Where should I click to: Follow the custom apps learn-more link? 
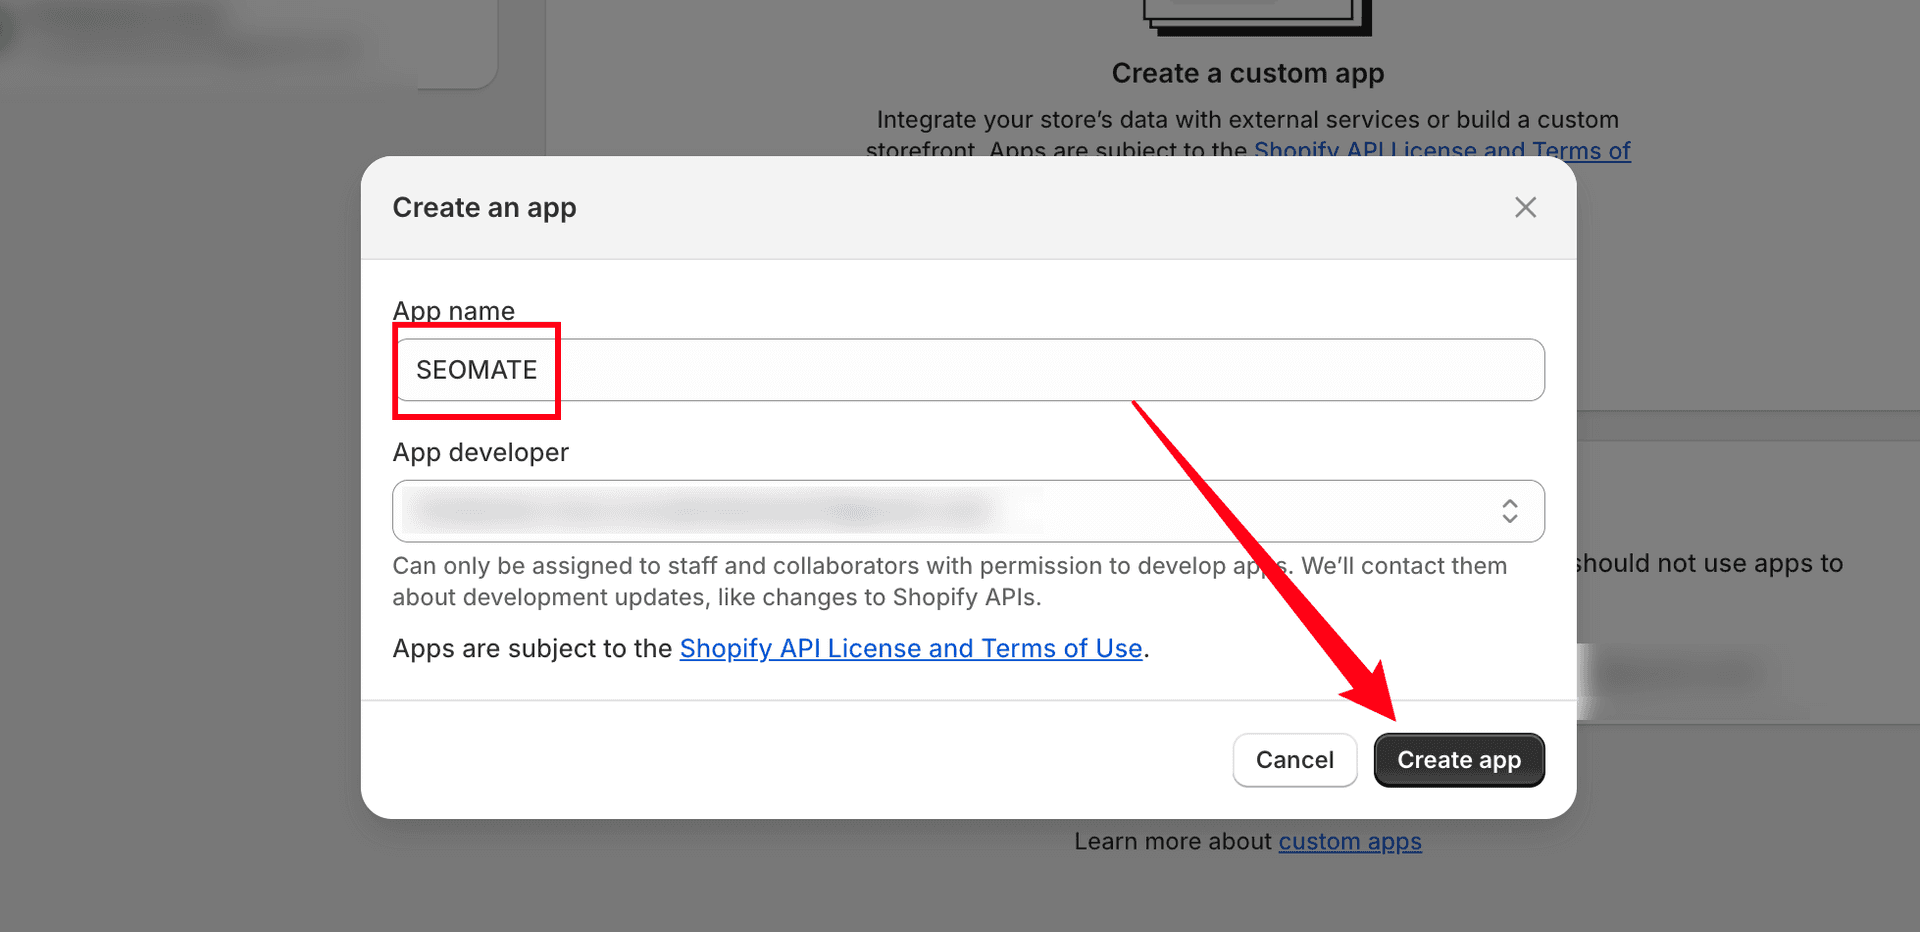(1349, 842)
